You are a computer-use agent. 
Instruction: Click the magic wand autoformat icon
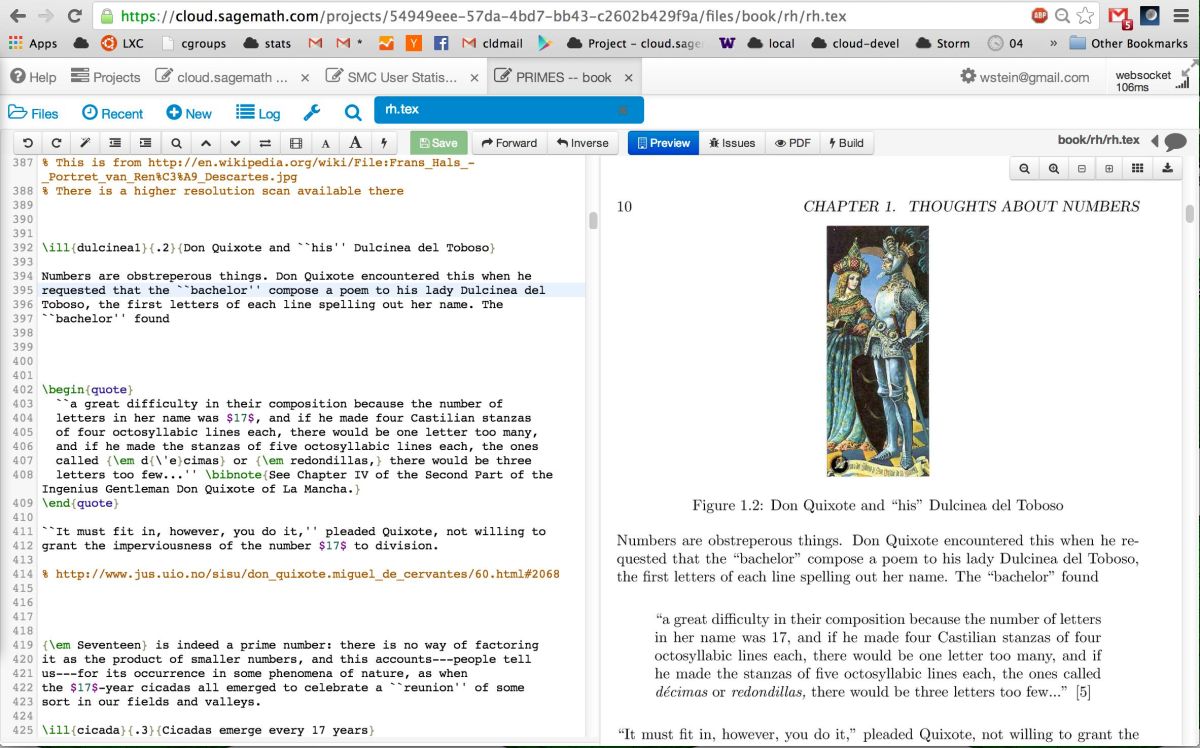85,143
